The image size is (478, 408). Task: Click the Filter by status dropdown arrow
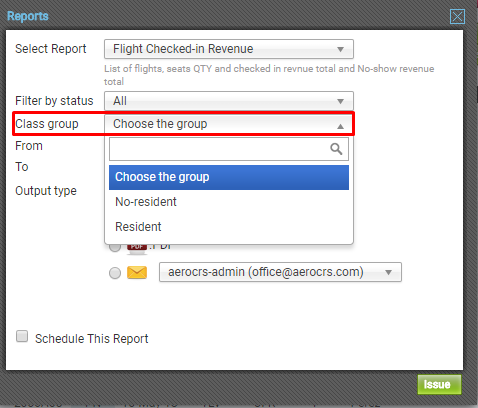click(x=340, y=101)
